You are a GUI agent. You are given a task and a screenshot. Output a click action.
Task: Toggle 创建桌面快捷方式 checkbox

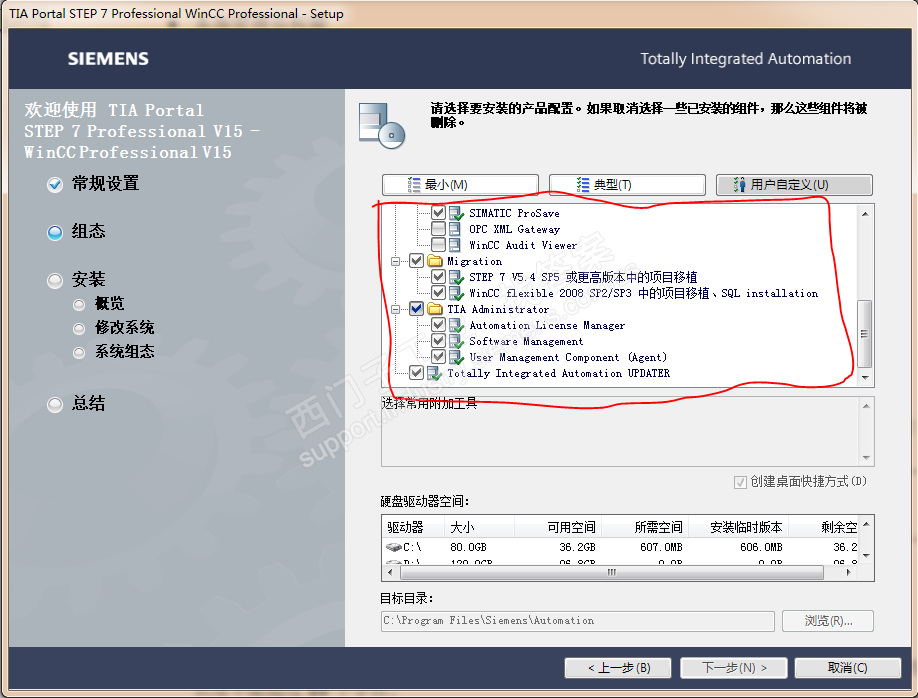click(740, 482)
